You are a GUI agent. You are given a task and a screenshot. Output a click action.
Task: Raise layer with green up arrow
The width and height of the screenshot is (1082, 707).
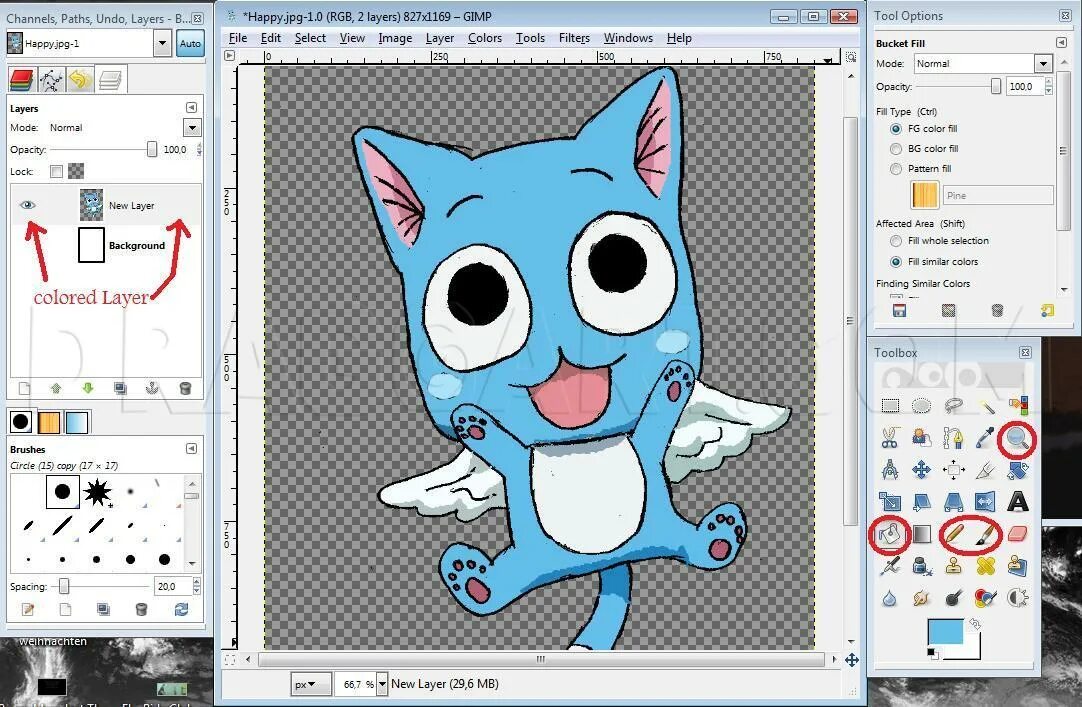coord(57,388)
